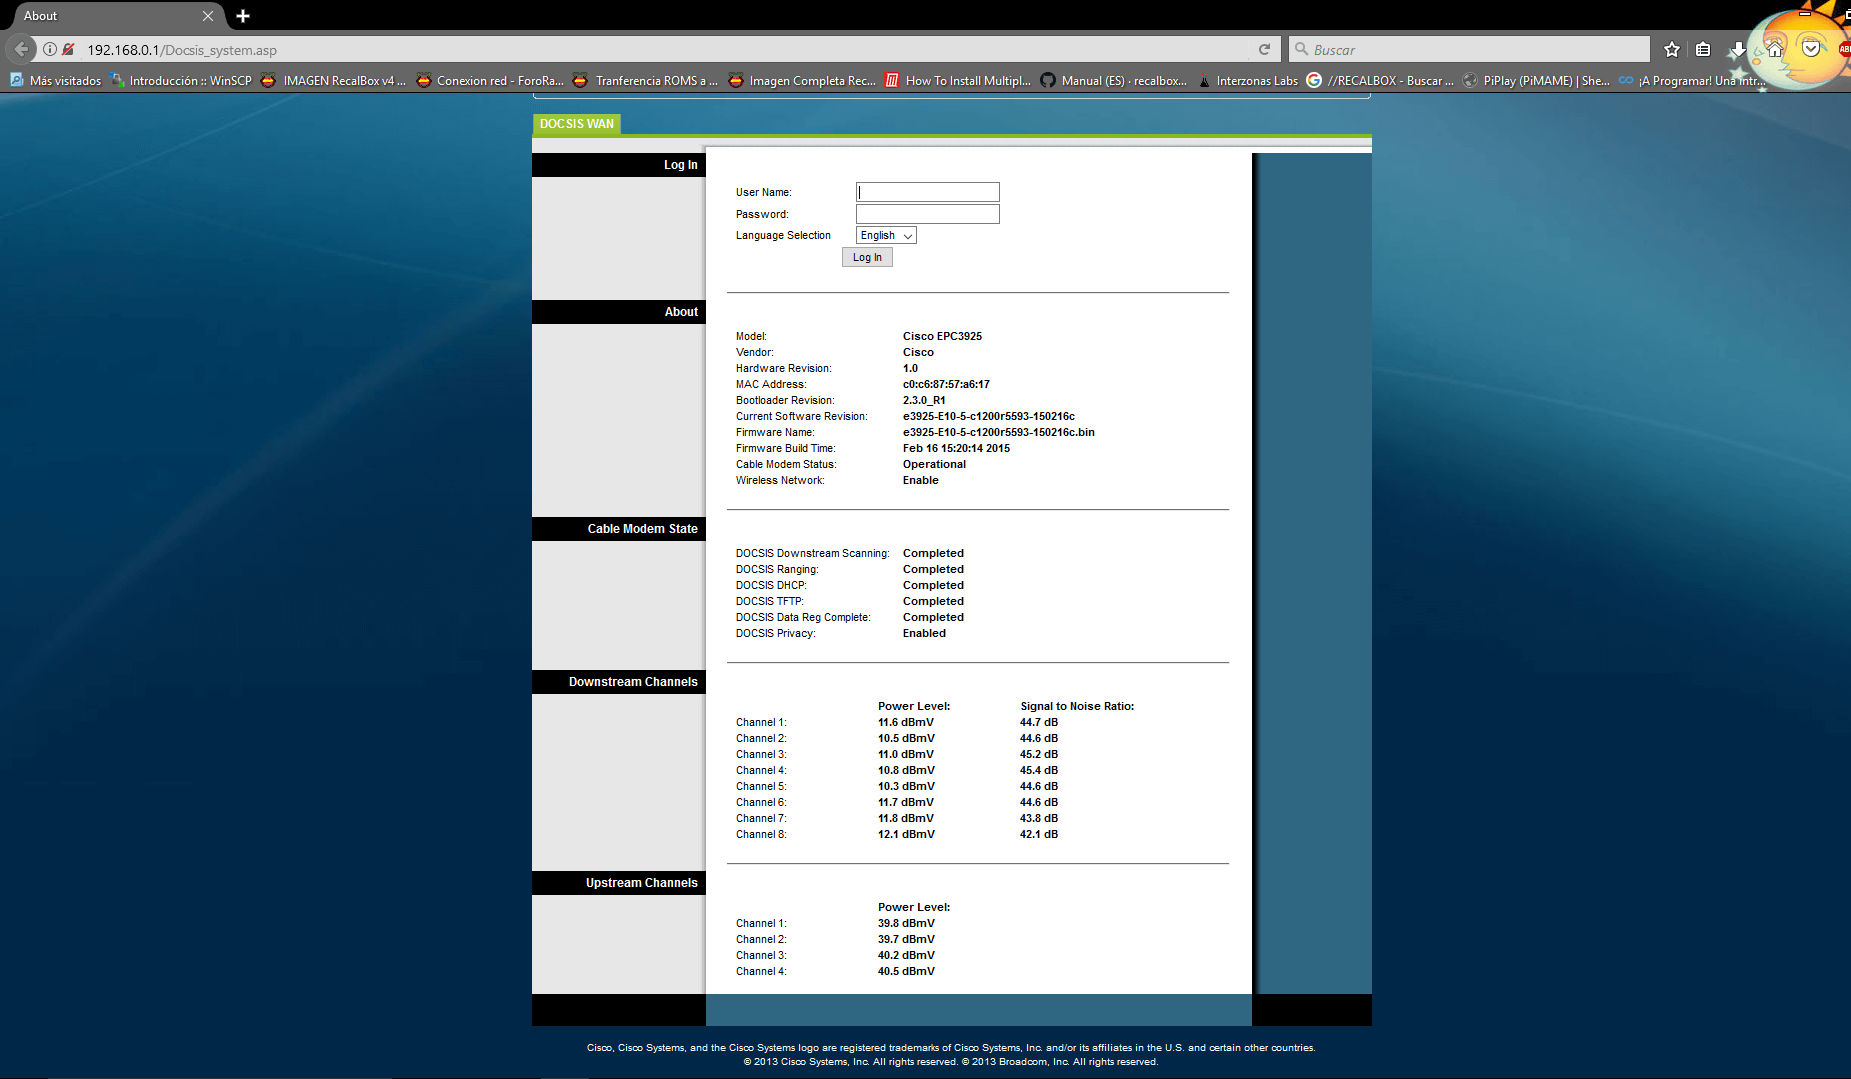Image resolution: width=1851 pixels, height=1079 pixels.
Task: Close the About browser tab
Action: [208, 16]
